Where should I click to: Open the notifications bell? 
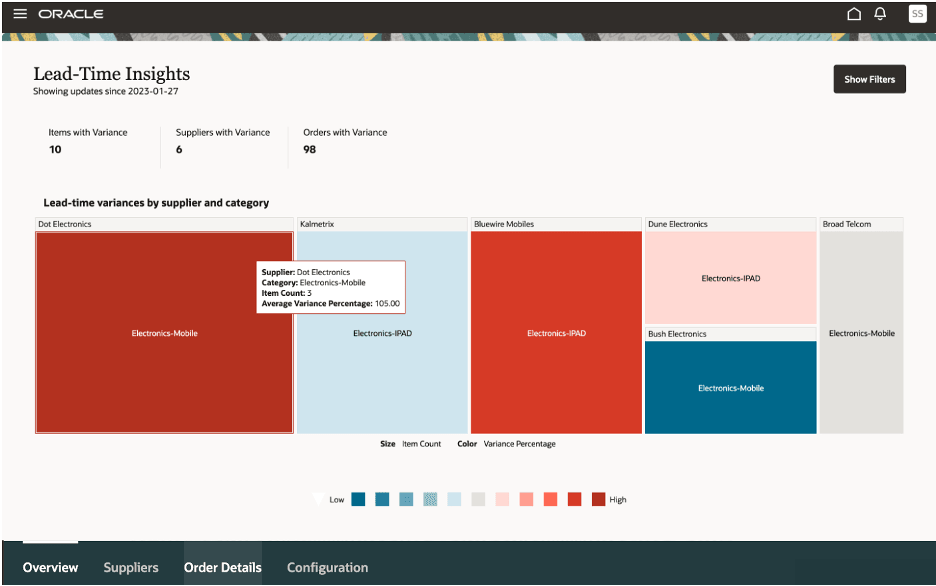(x=880, y=14)
